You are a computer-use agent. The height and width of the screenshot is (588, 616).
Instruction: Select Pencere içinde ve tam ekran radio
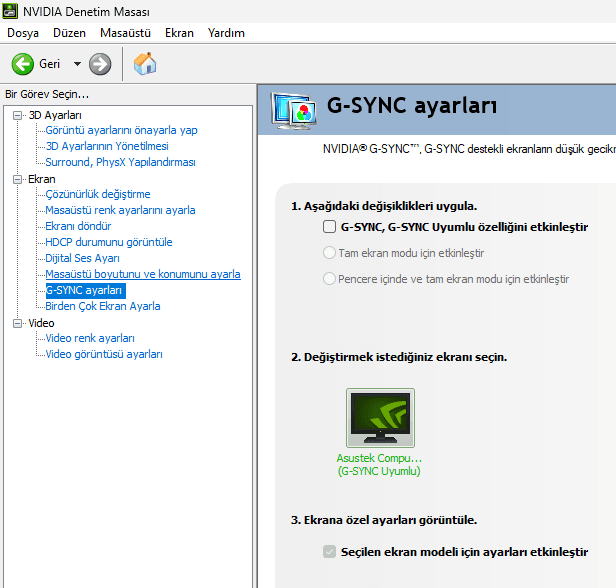pos(330,279)
